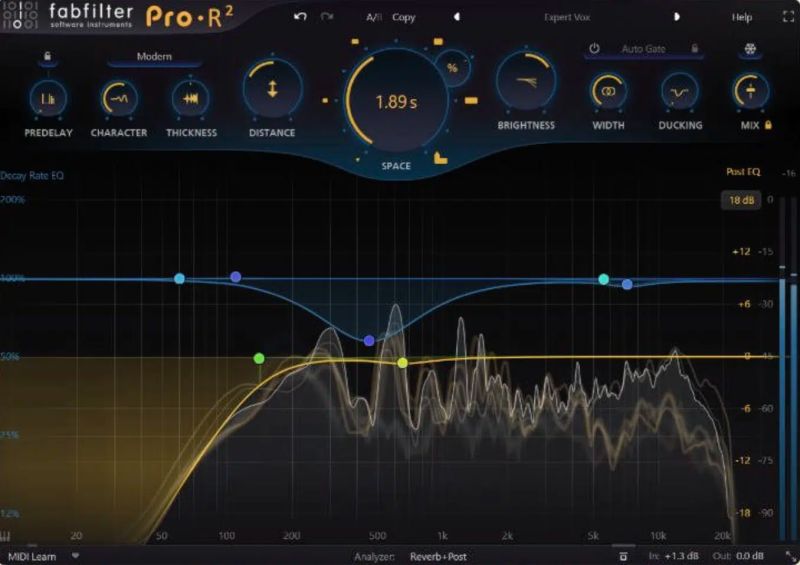Image resolution: width=800 pixels, height=565 pixels.
Task: Click the redo arrow icon
Action: click(327, 17)
